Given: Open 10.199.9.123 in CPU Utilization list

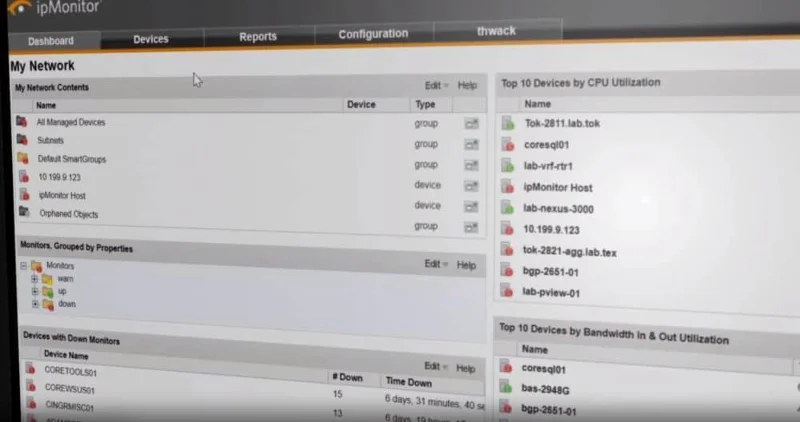Looking at the screenshot, I should point(552,230).
